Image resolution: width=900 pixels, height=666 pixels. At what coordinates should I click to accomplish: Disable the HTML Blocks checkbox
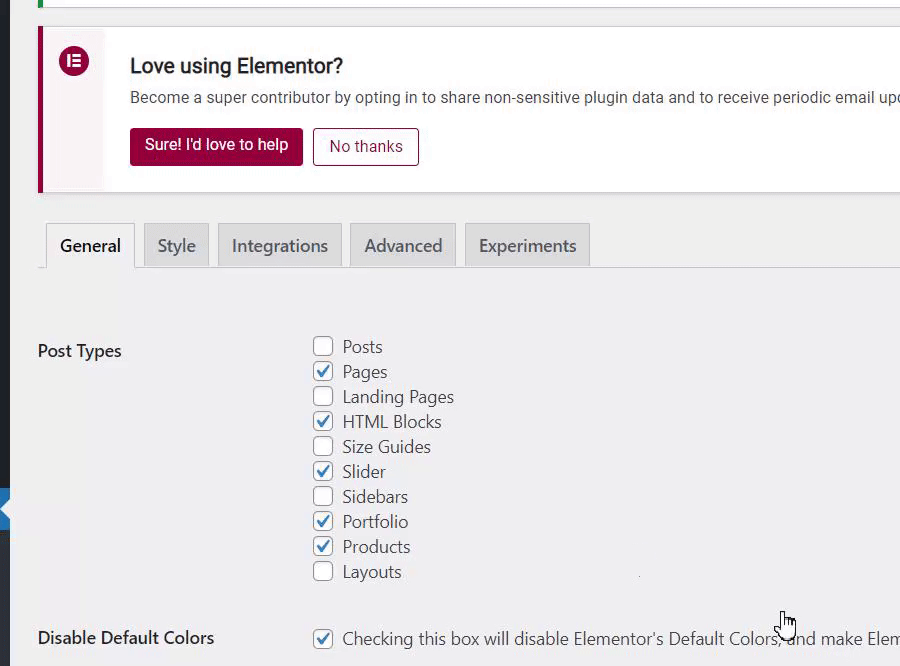(323, 422)
